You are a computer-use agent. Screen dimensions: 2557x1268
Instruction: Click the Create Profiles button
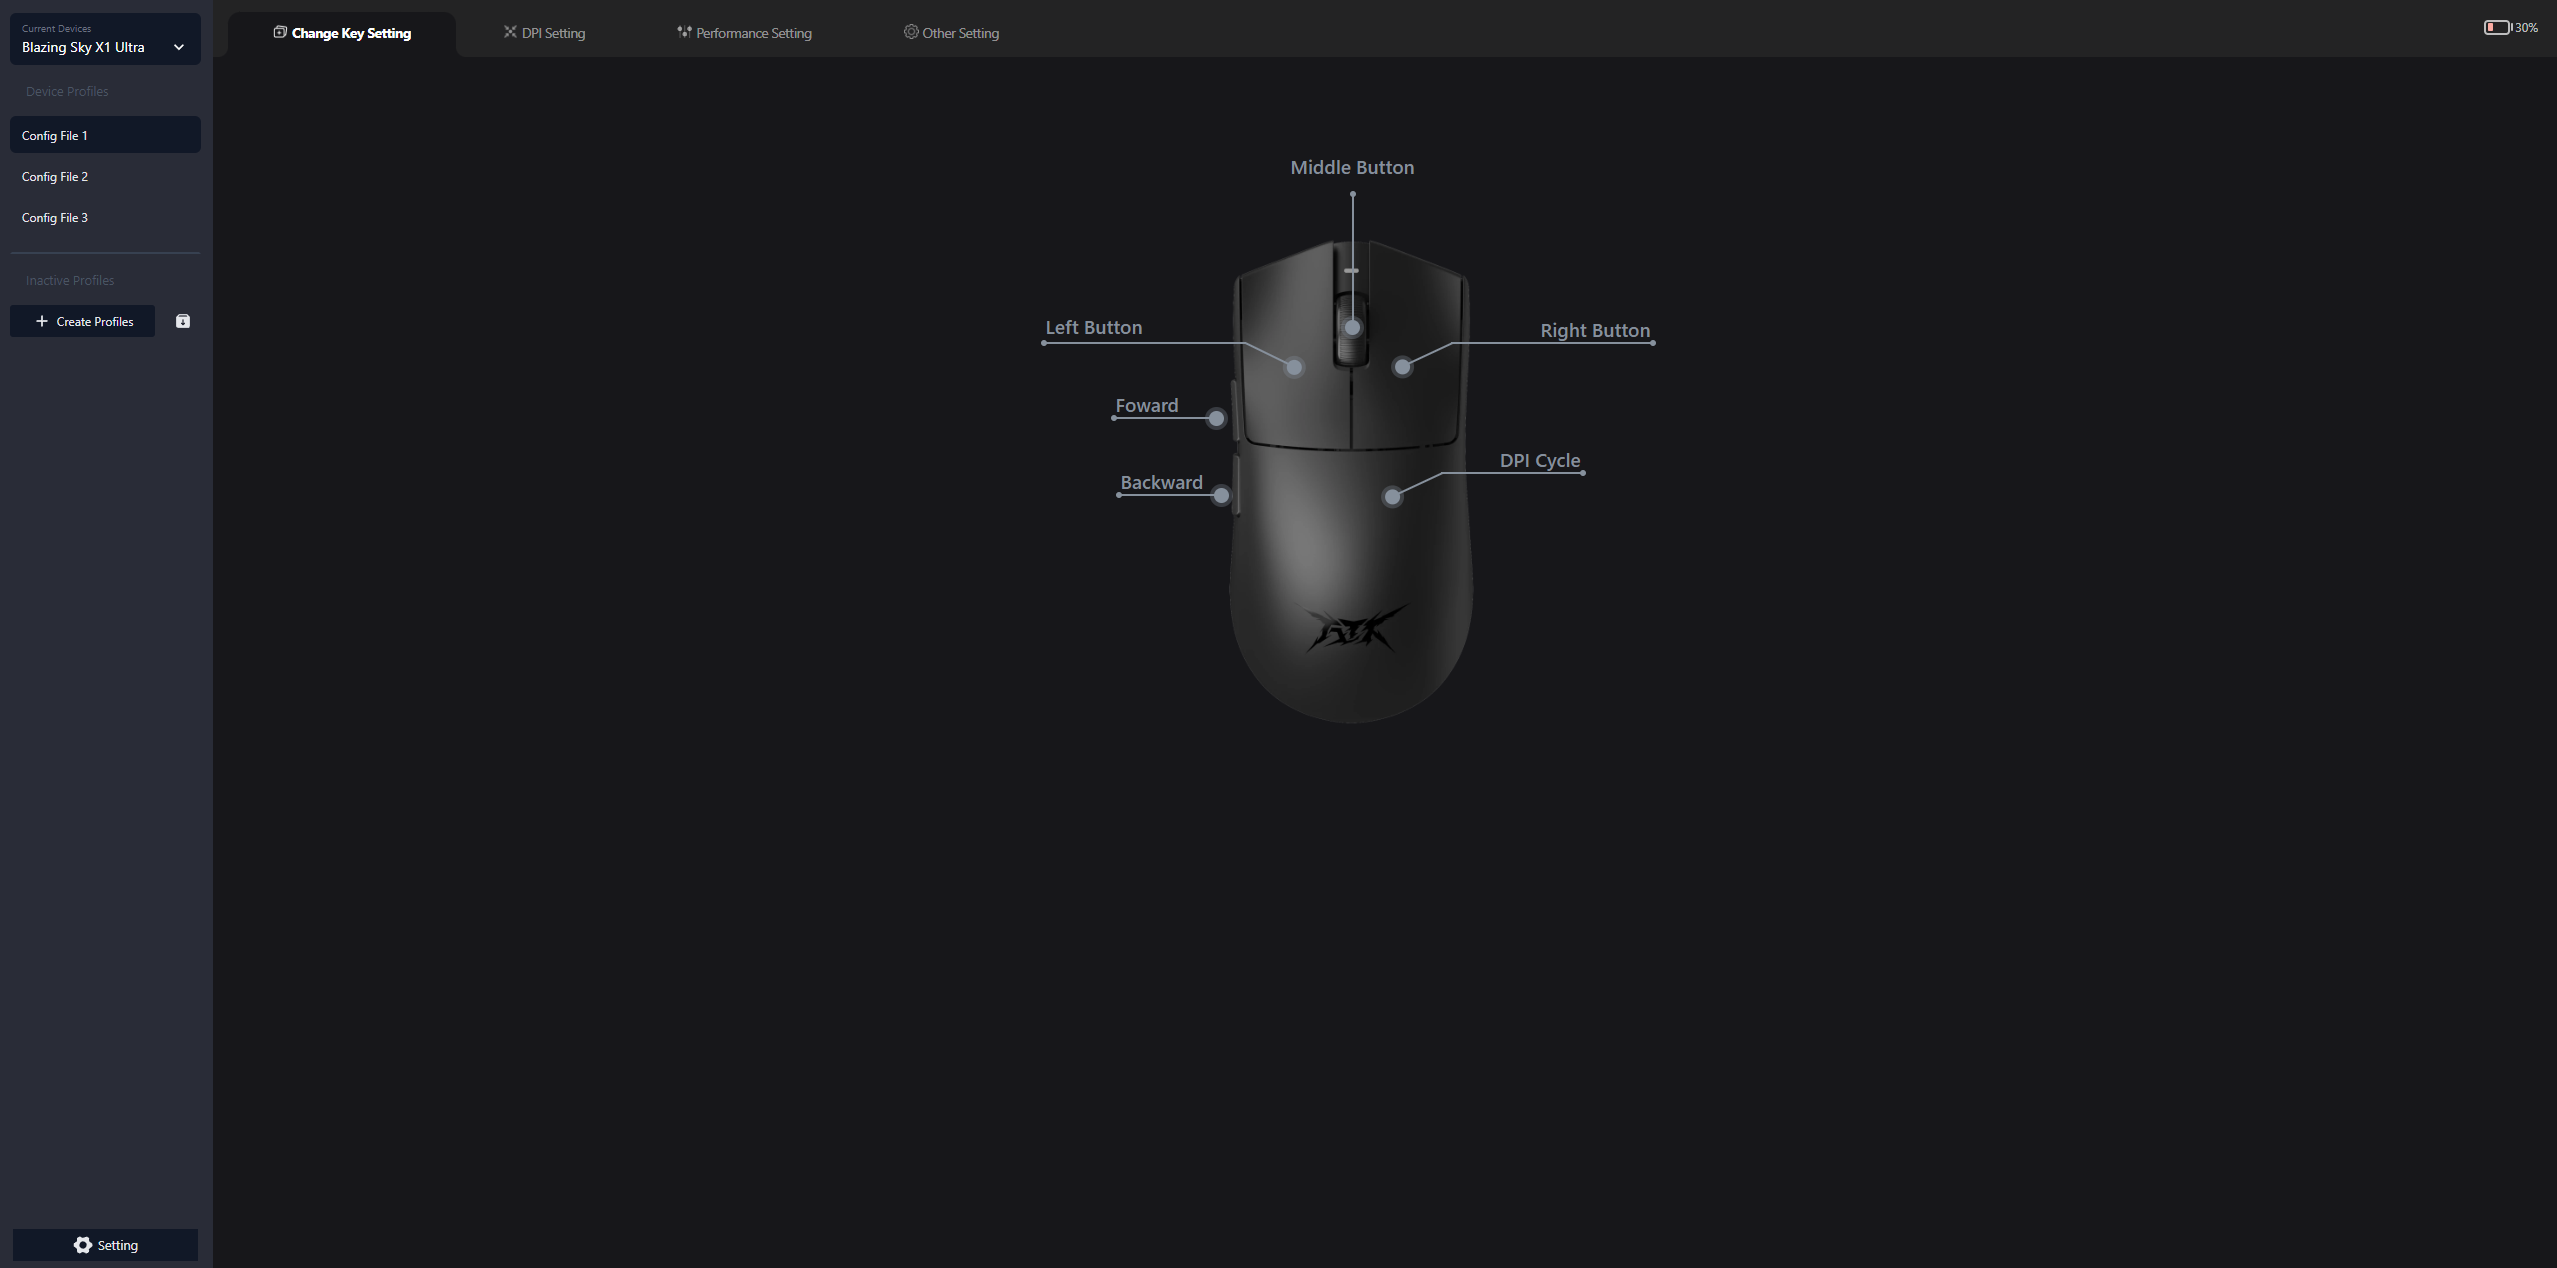(x=83, y=321)
